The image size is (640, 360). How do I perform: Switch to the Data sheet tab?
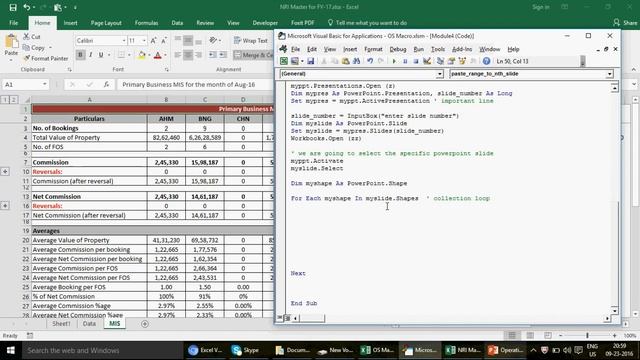(x=89, y=324)
